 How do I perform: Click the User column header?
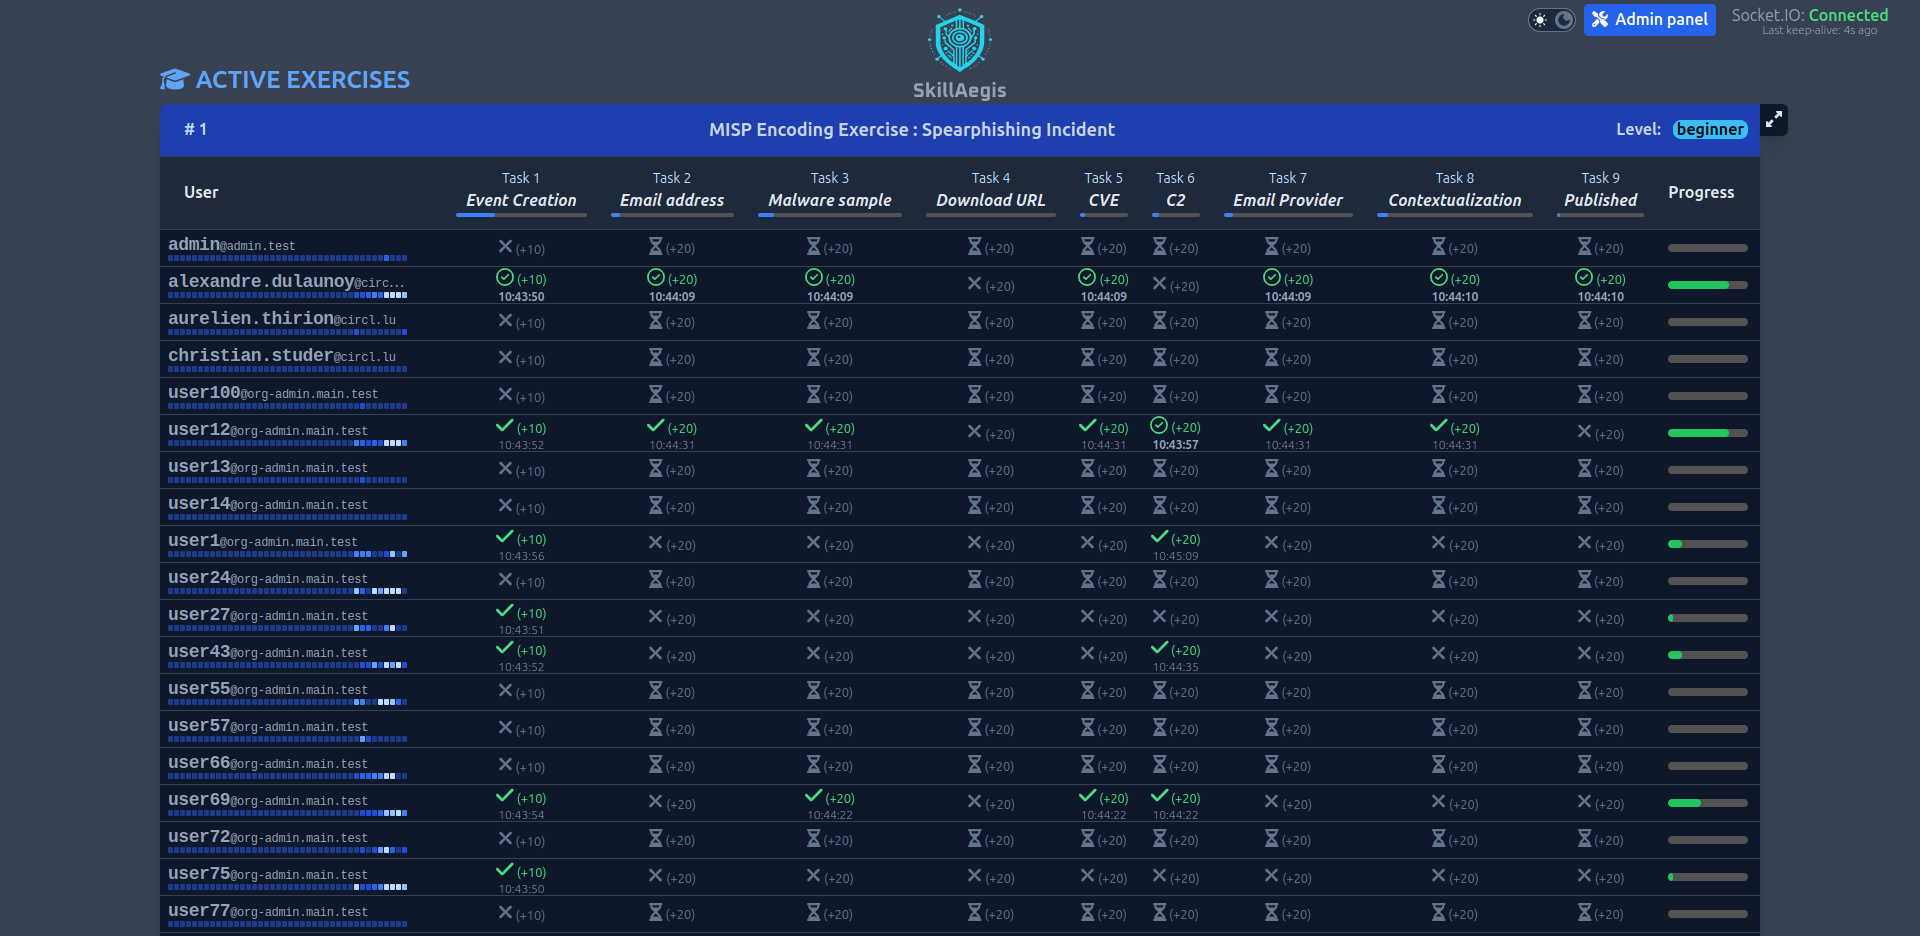[201, 192]
